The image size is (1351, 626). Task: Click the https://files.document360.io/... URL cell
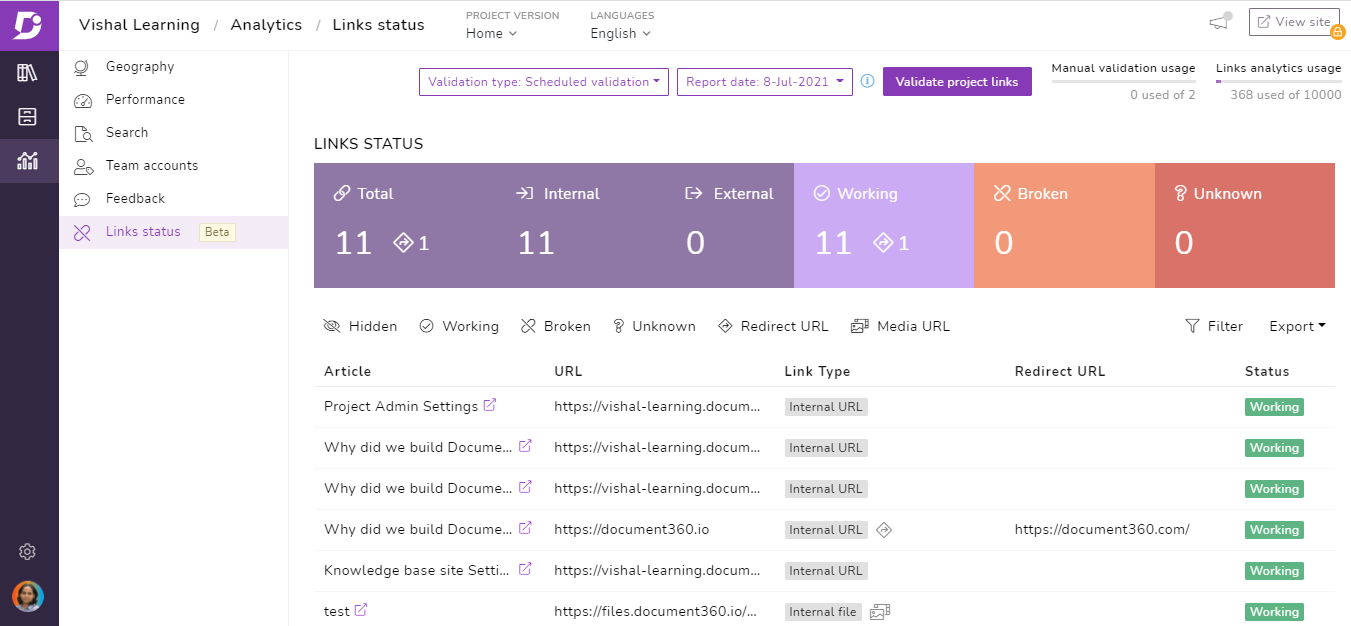pyautogui.click(x=655, y=611)
